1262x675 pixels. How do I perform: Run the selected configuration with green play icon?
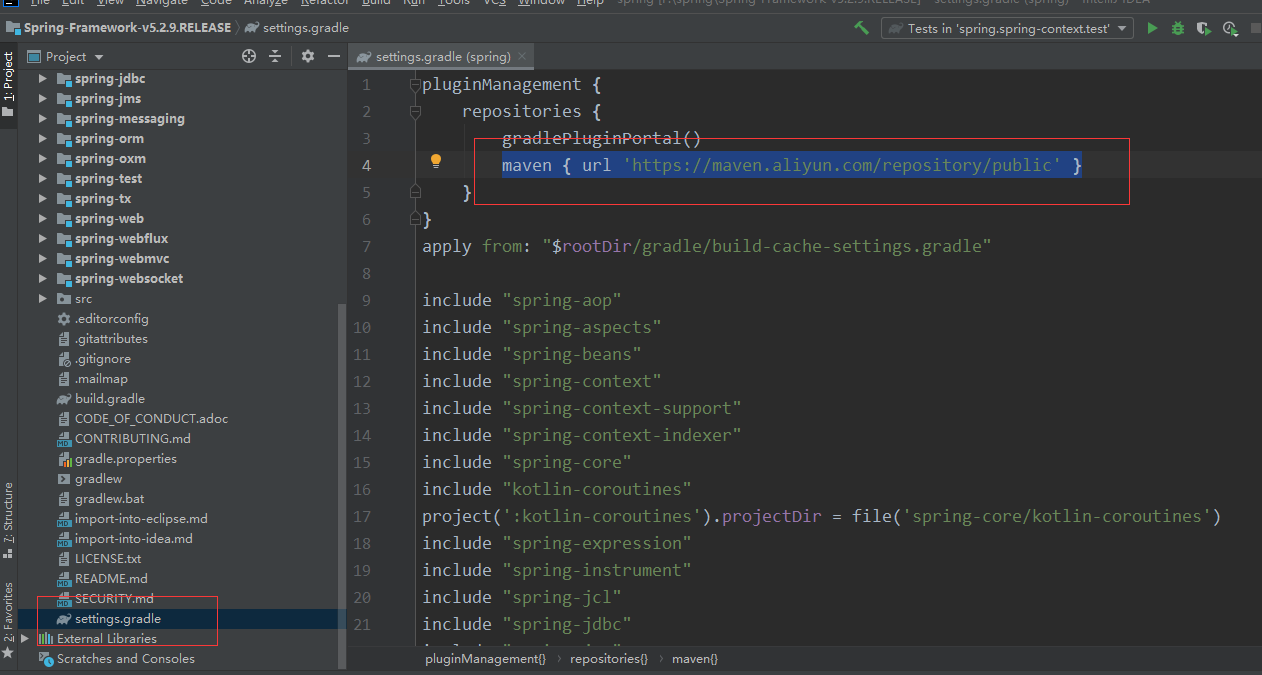(1152, 28)
